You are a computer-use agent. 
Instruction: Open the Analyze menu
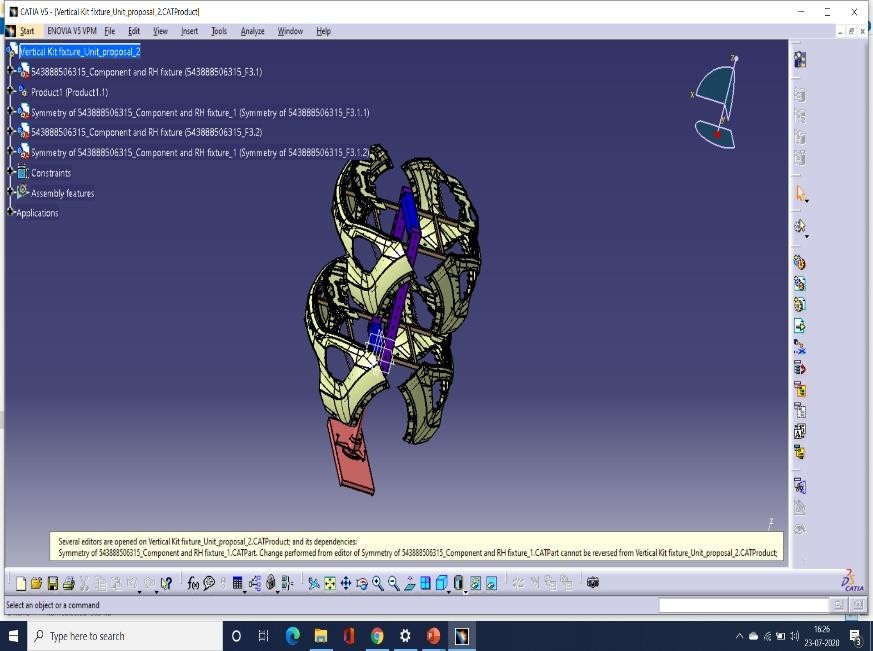pos(252,31)
